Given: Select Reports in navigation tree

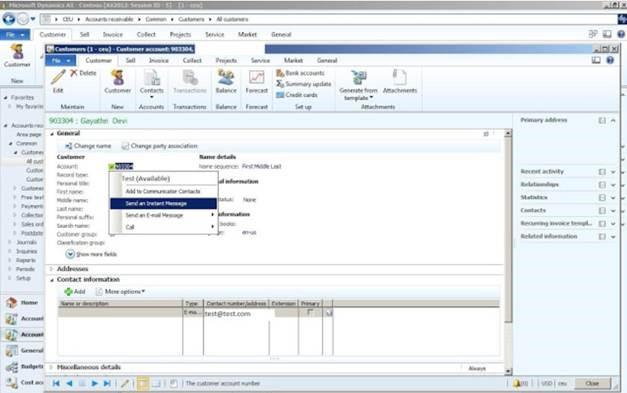Looking at the screenshot, I should click(x=26, y=260).
